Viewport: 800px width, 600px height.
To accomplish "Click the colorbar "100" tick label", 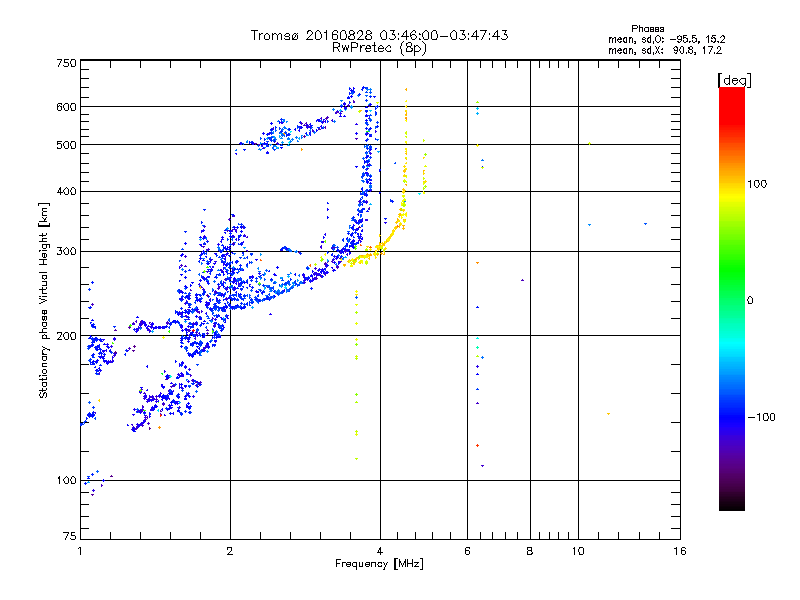I will 757,184.
